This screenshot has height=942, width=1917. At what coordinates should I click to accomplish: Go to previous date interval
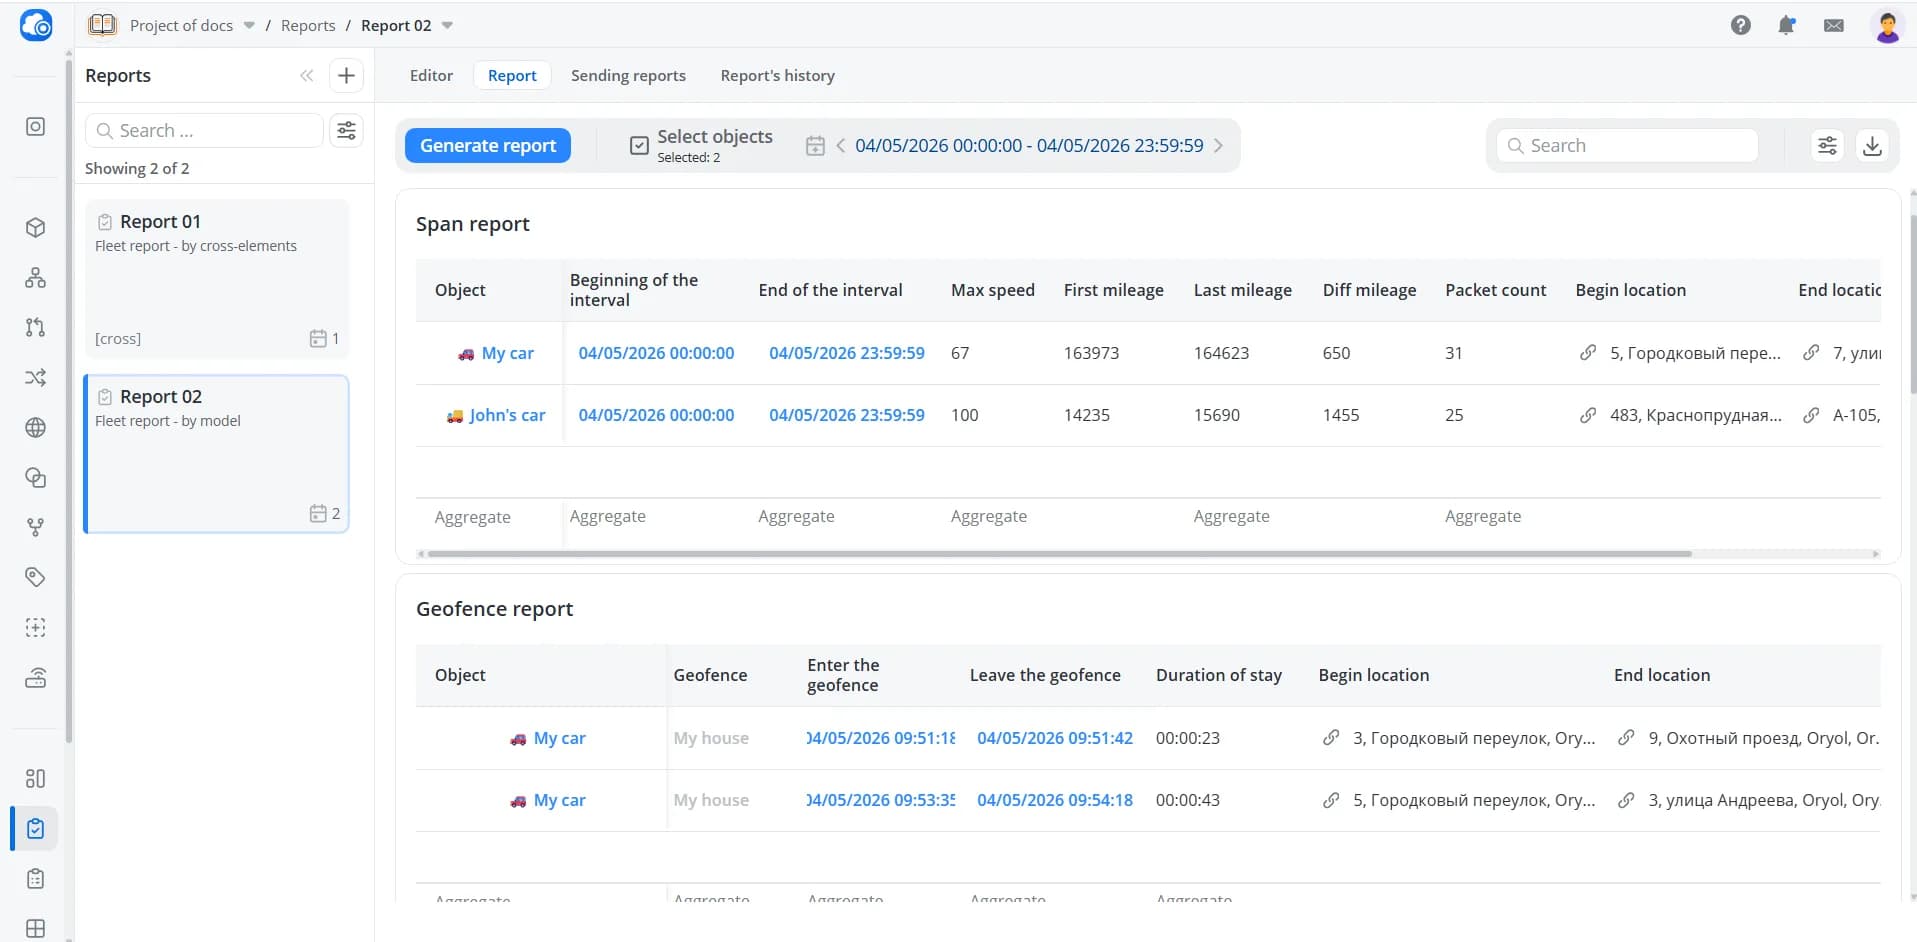840,146
